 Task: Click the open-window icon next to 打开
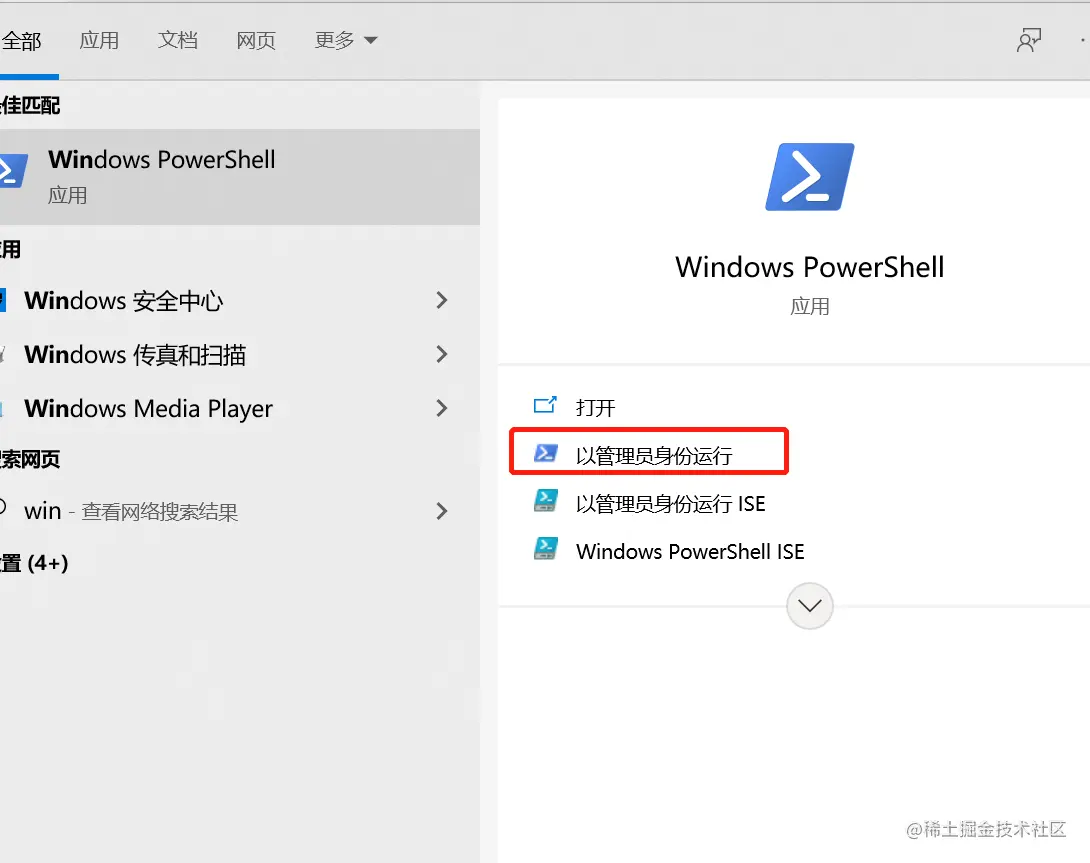pos(545,405)
